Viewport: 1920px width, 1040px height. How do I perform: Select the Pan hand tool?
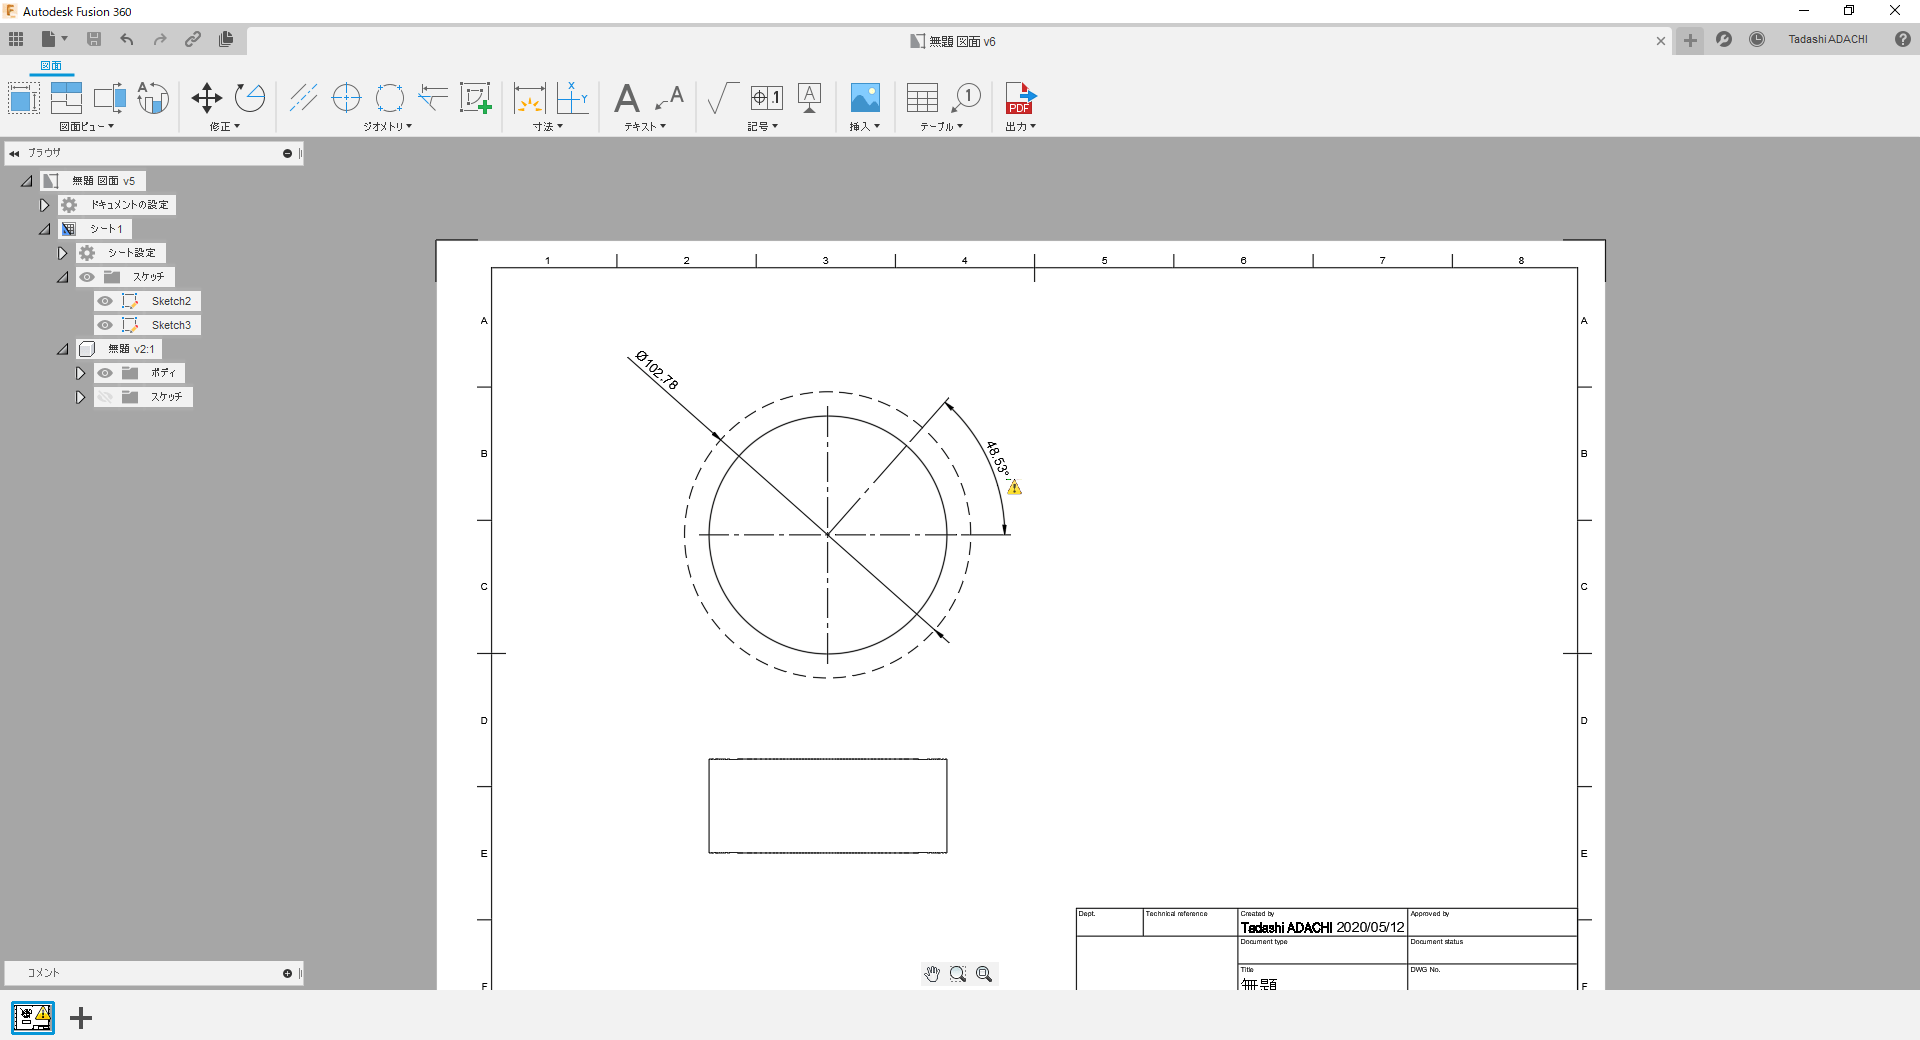point(932,974)
